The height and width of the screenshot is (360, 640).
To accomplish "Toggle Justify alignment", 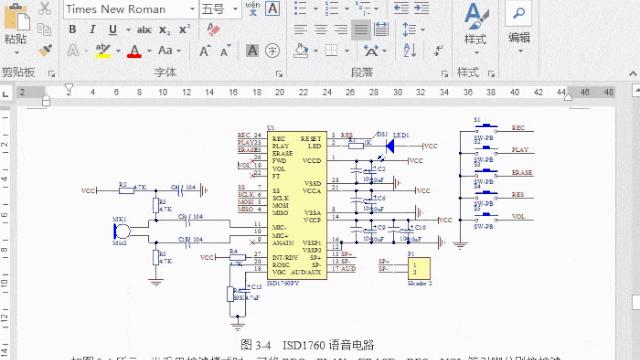I will point(361,29).
